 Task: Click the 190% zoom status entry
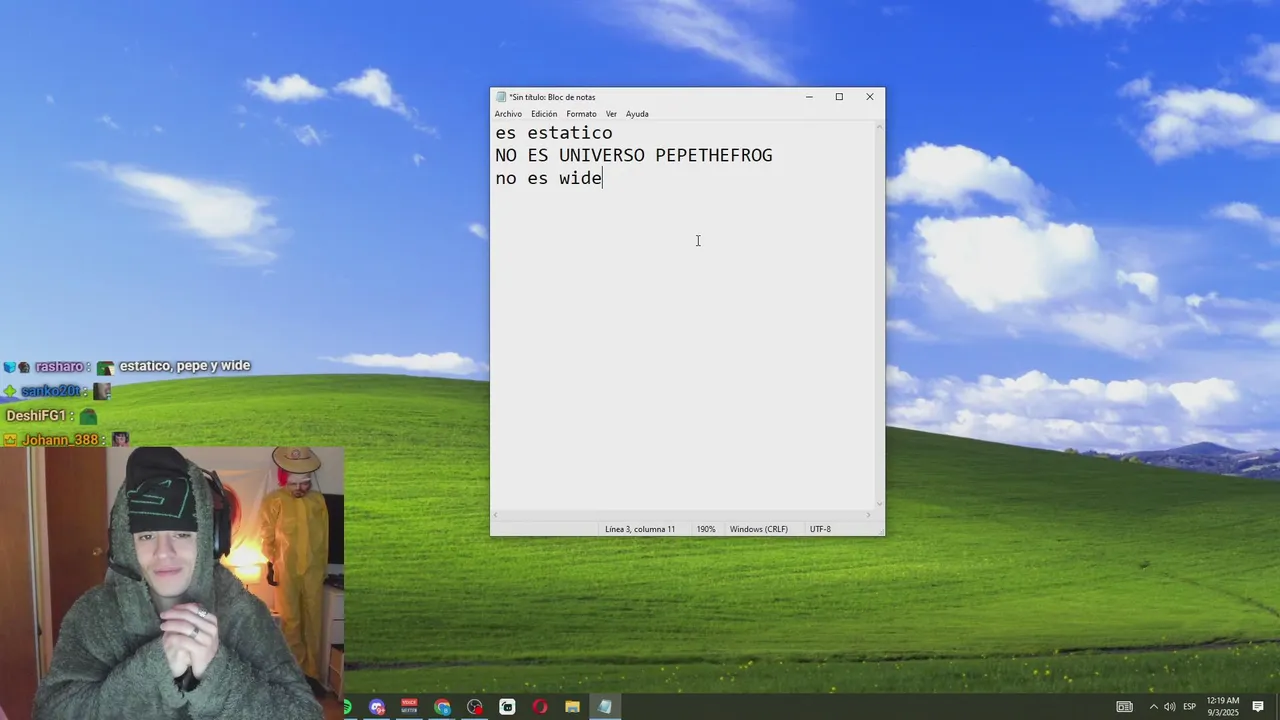click(x=706, y=529)
